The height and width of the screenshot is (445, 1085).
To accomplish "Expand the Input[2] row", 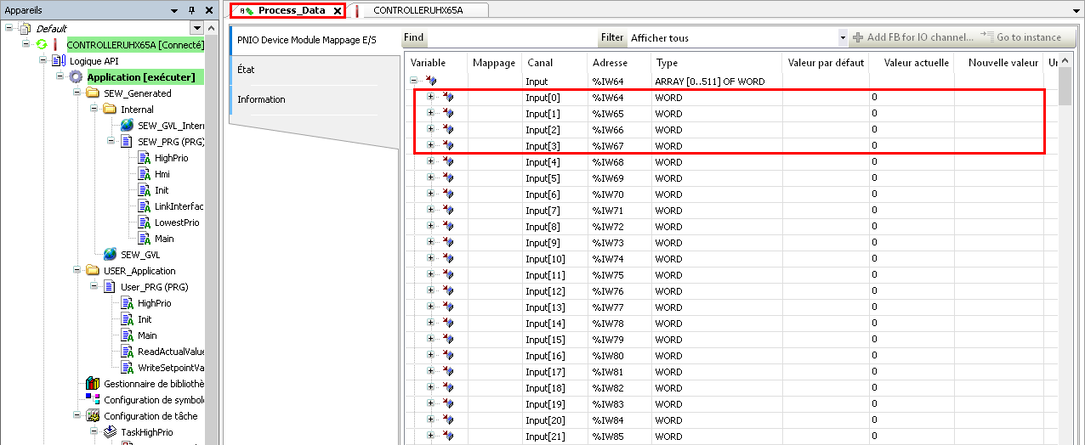I will 431,130.
